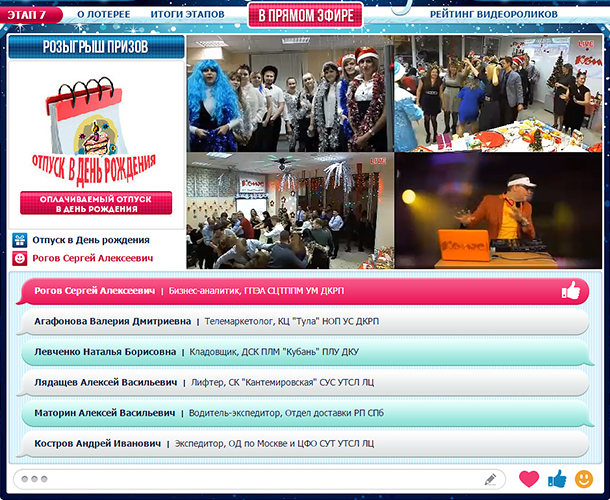Open the ИТОГИ ЭТАПОВ menu item

point(188,14)
